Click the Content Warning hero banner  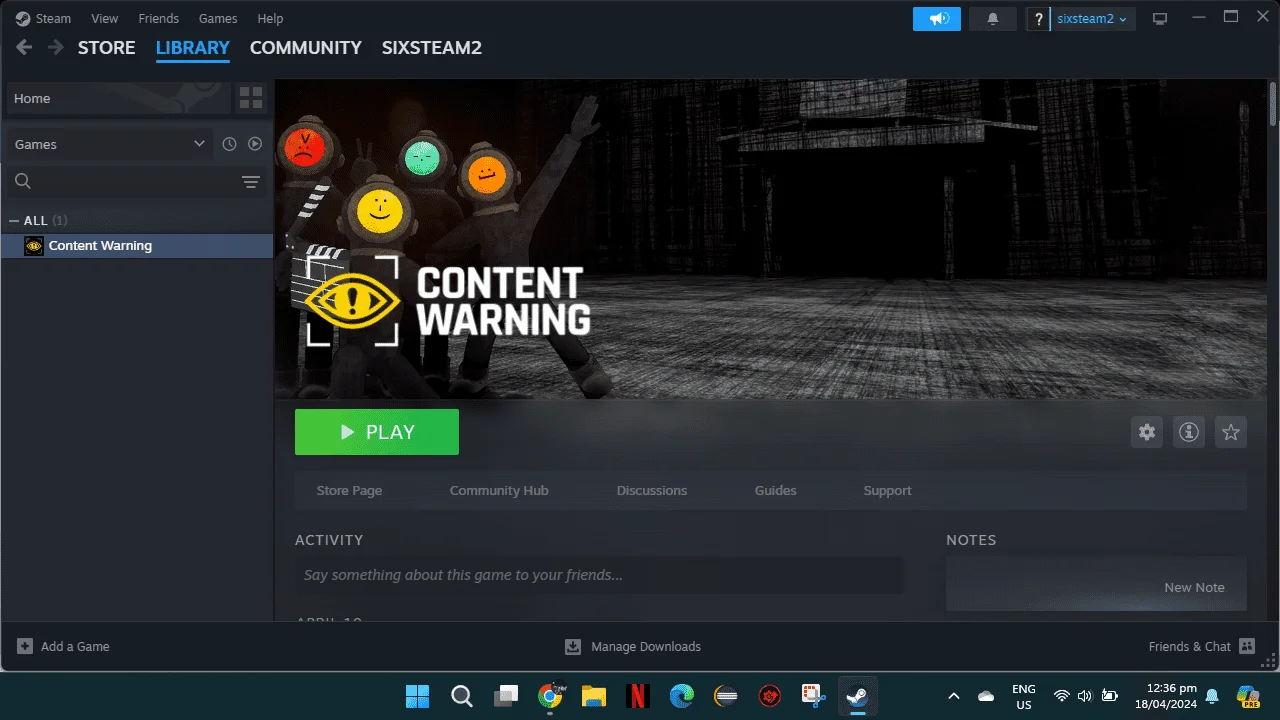pyautogui.click(x=771, y=239)
